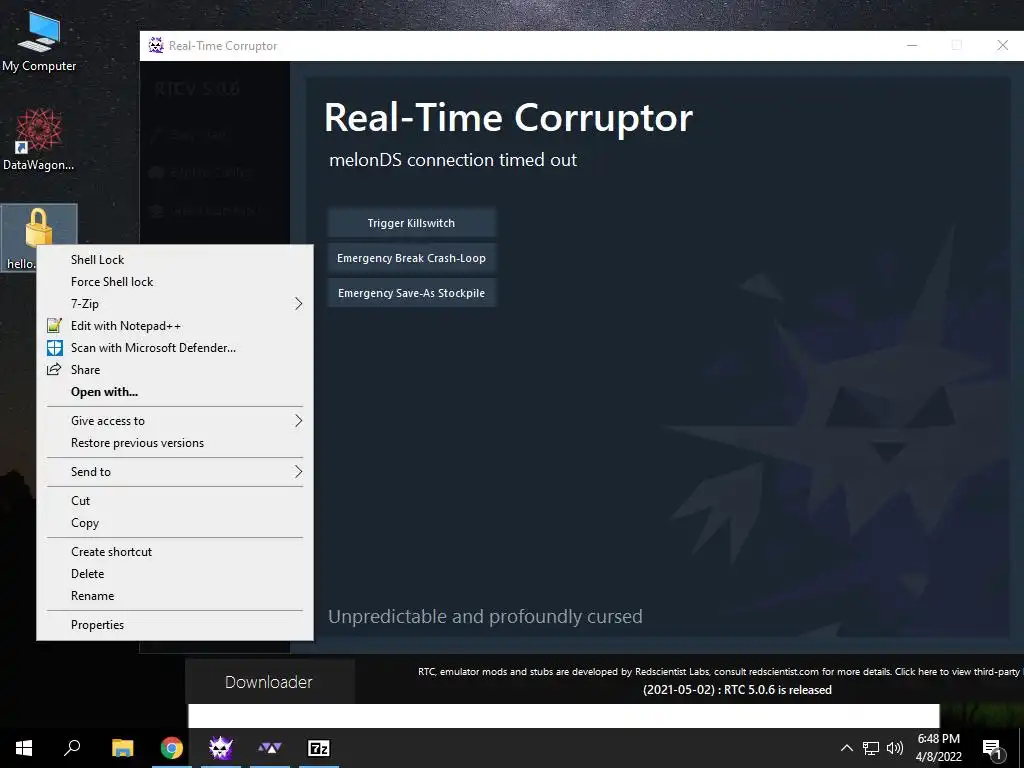
Task: Open the Windows Start menu
Action: click(24, 748)
